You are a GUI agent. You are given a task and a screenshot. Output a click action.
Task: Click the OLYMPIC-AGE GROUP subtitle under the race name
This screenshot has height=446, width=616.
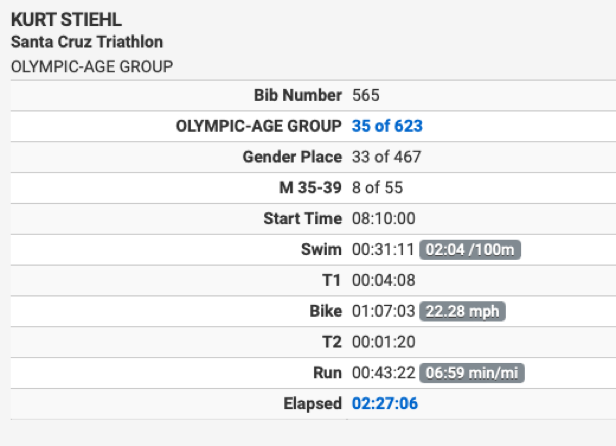point(92,66)
